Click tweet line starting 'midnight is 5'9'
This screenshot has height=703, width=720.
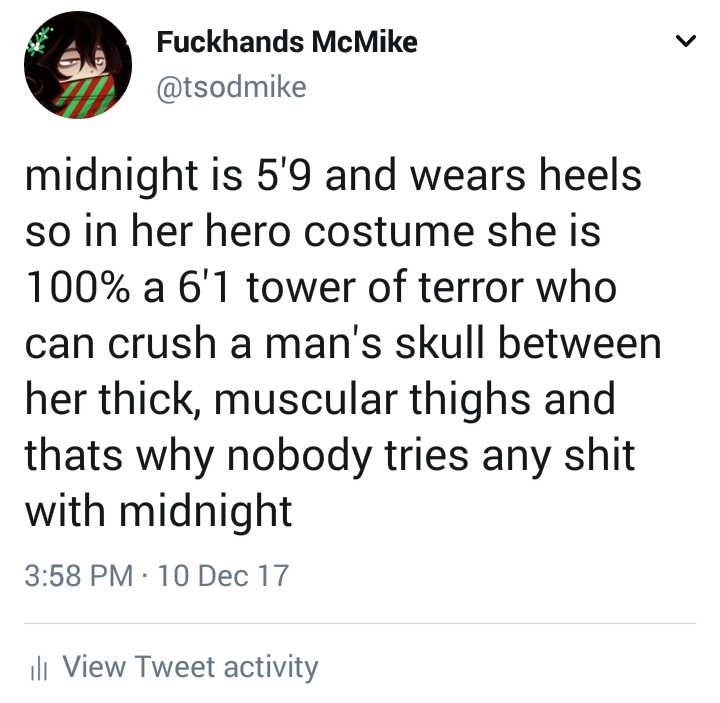click(333, 177)
